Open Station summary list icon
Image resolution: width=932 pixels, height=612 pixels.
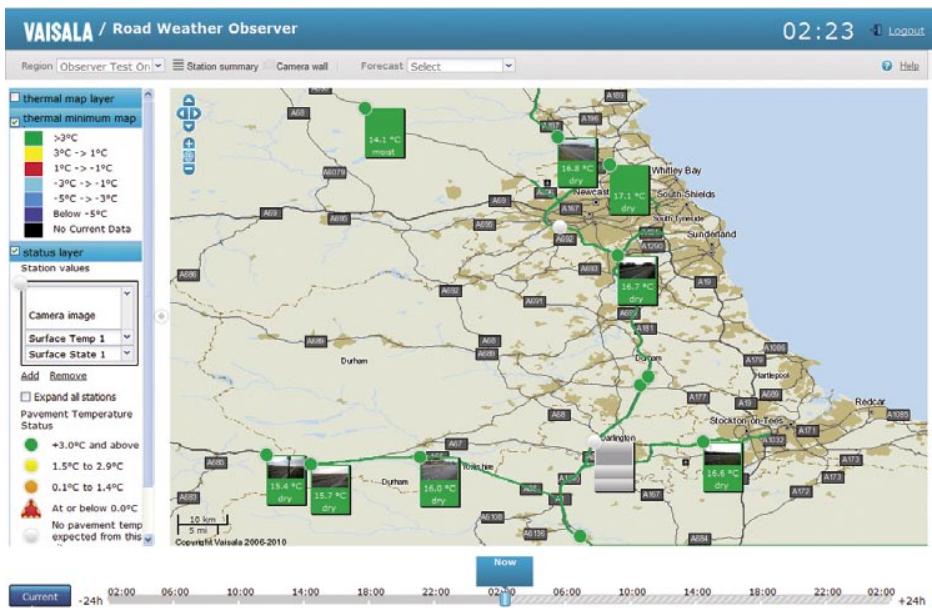[x=178, y=66]
